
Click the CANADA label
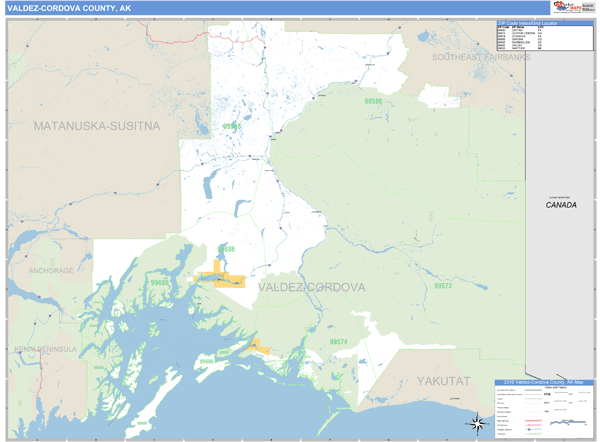point(561,205)
